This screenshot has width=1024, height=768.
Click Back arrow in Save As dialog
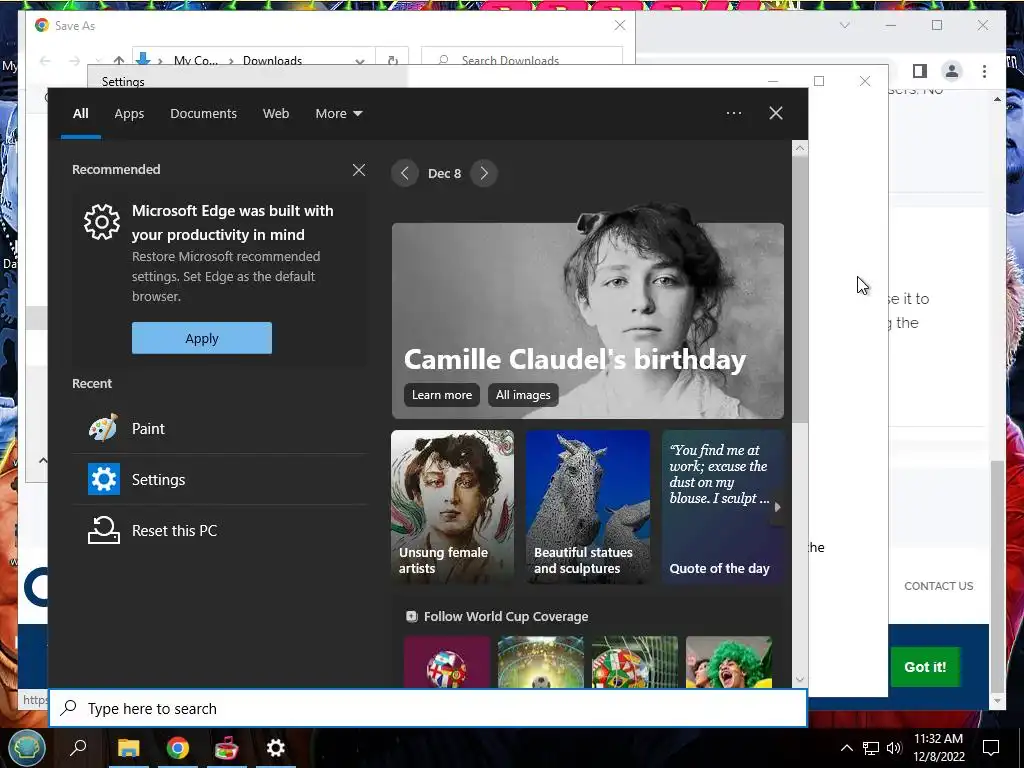[45, 61]
